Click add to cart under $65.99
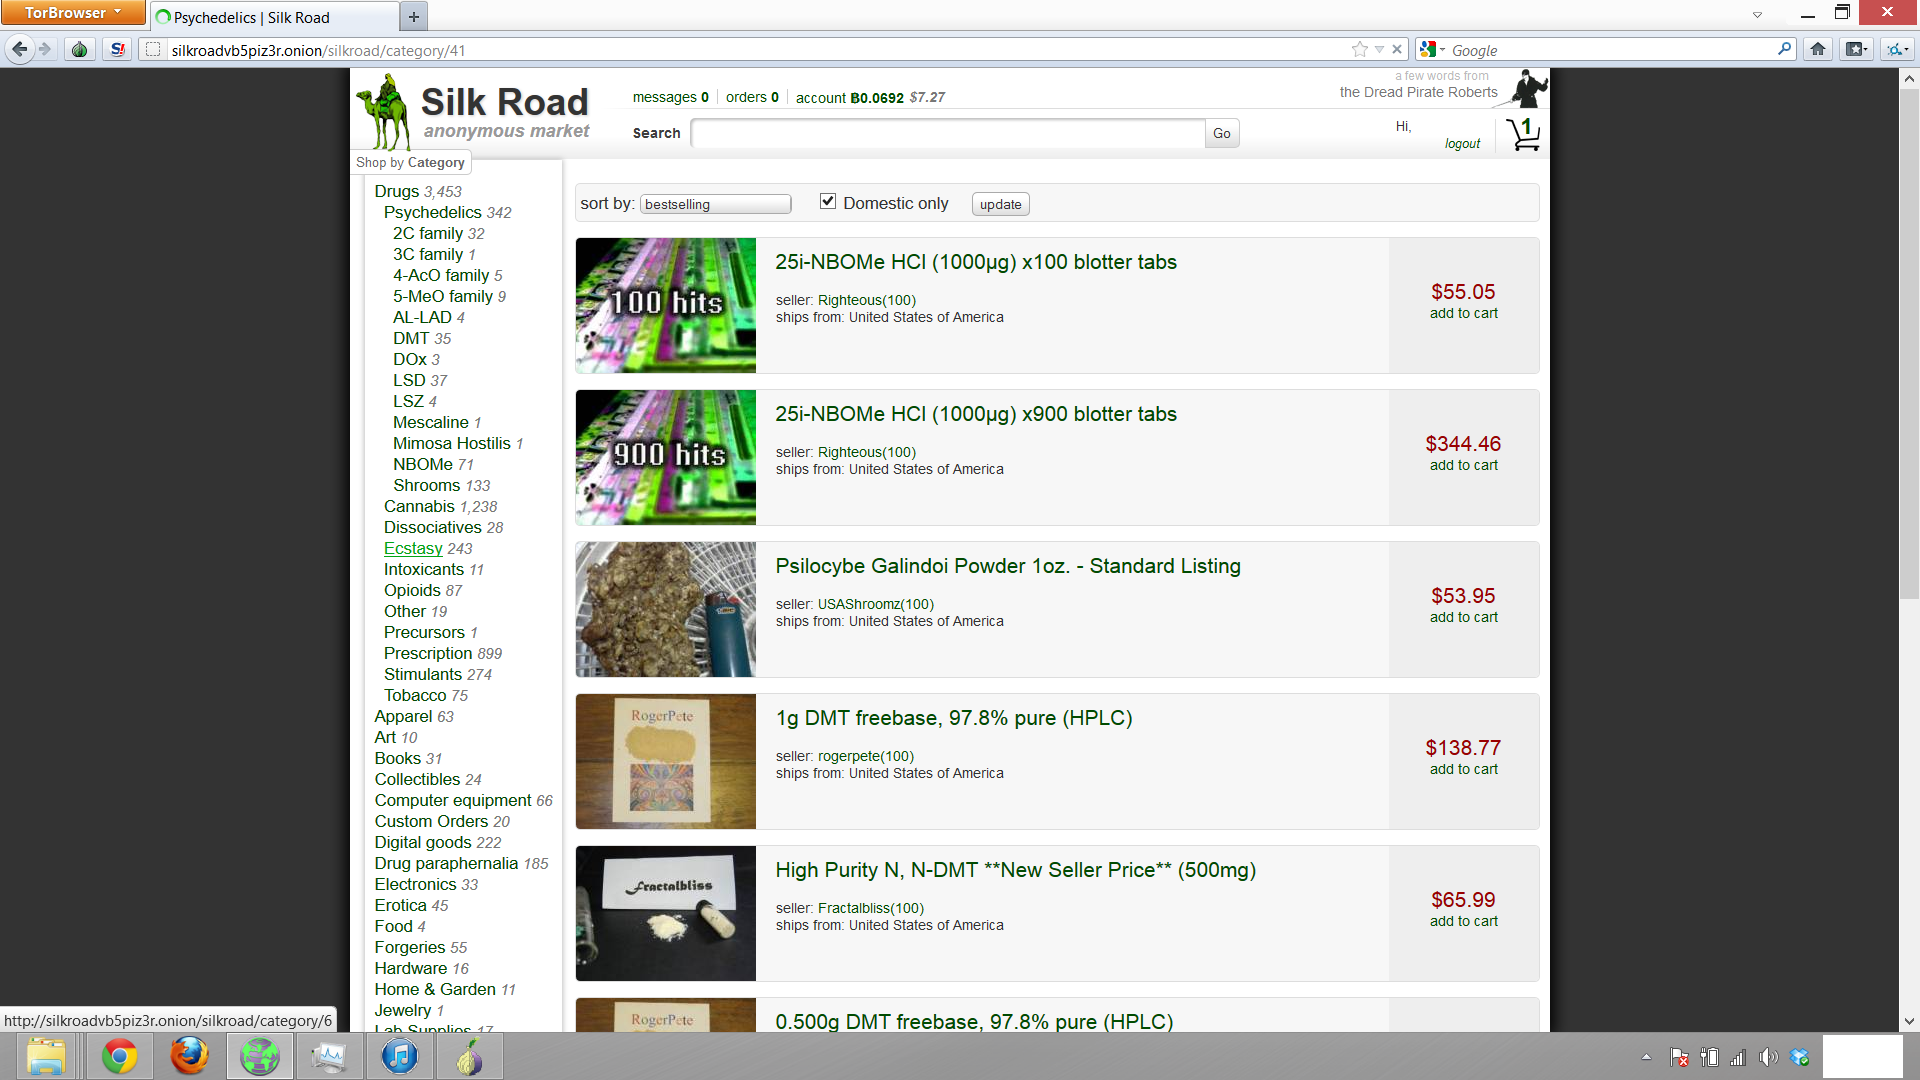1920x1080 pixels. (x=1463, y=921)
